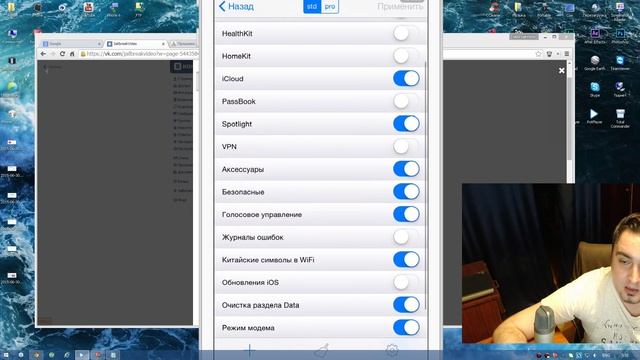Tap the broom clean icon in bottom bar
640x360 pixels.
[x=322, y=350]
